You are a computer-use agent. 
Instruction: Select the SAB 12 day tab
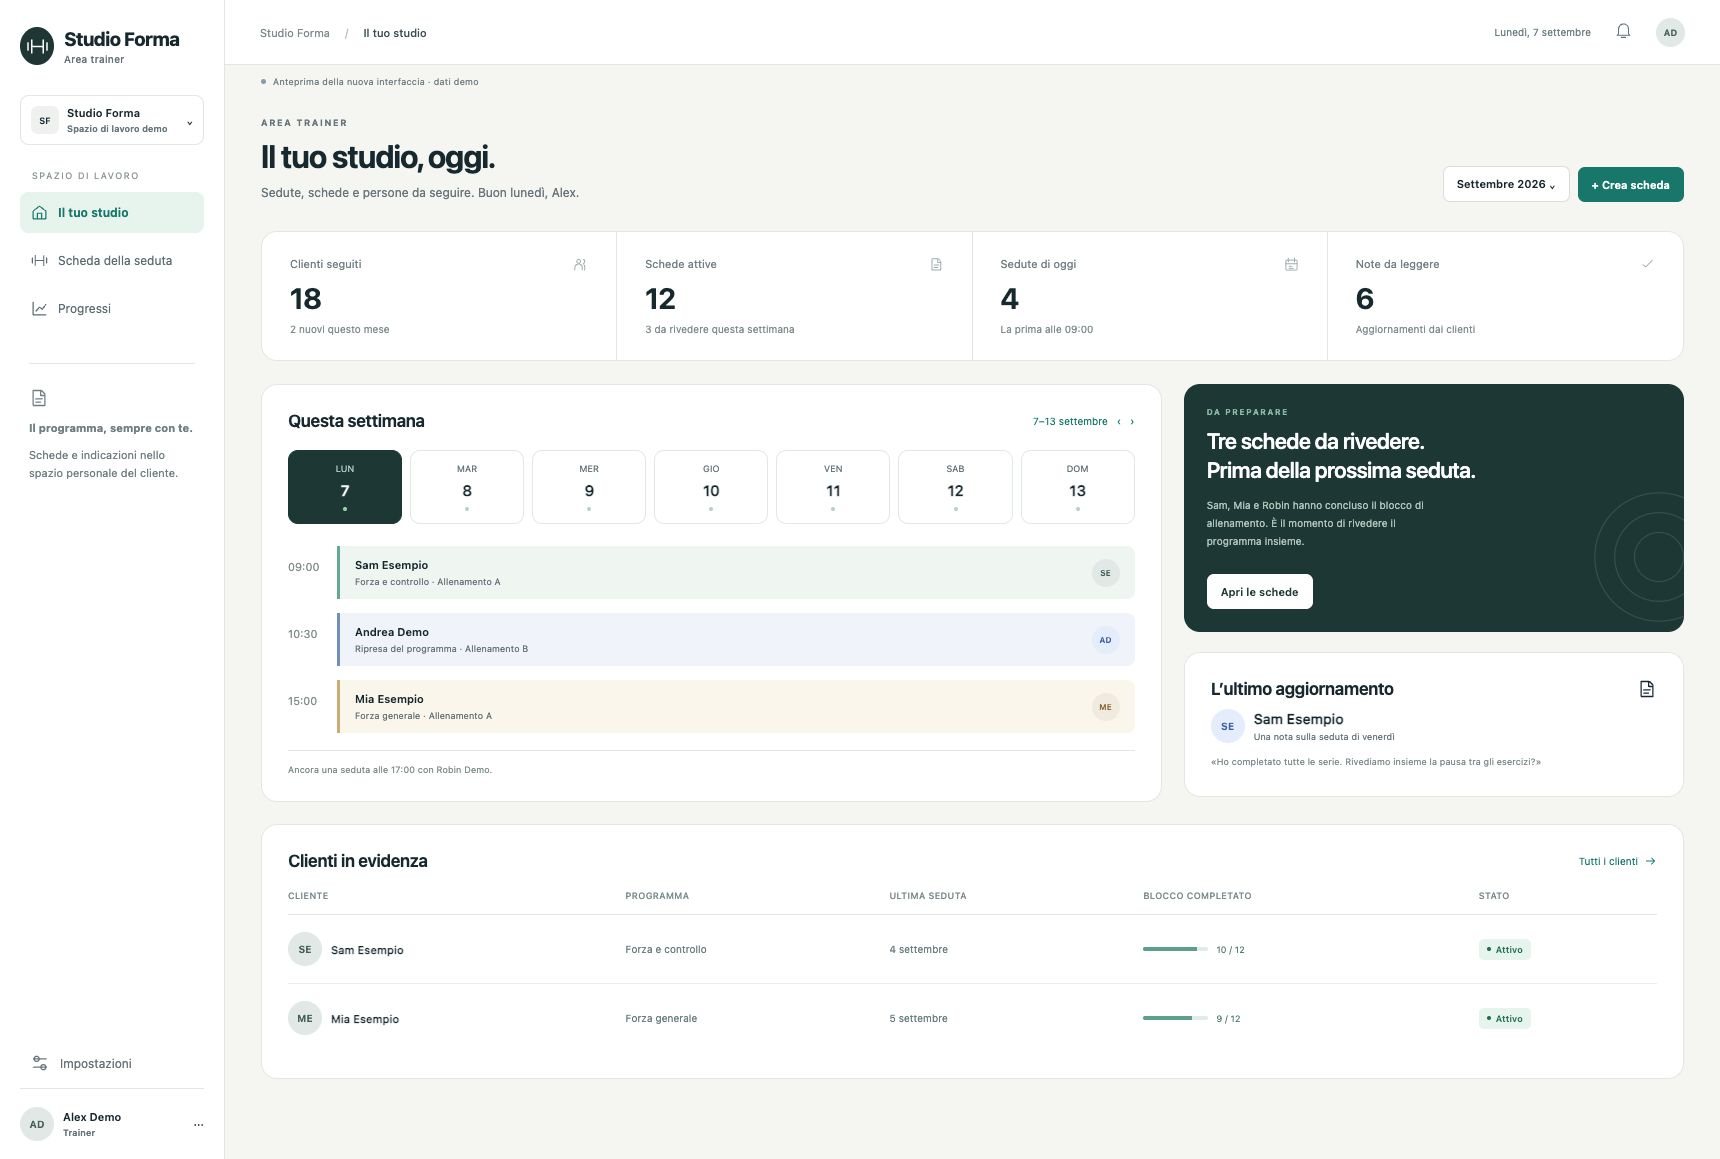tap(955, 487)
